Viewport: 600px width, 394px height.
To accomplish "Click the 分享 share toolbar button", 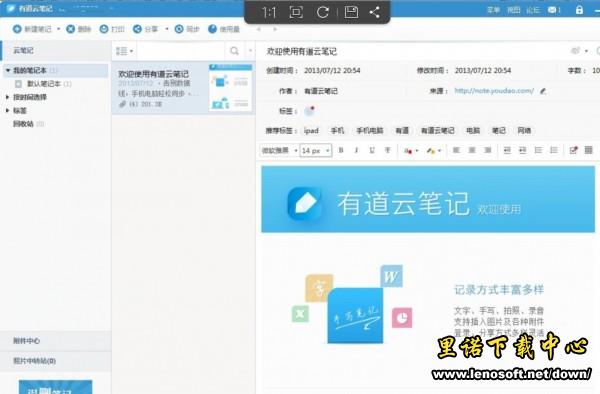I will click(146, 29).
